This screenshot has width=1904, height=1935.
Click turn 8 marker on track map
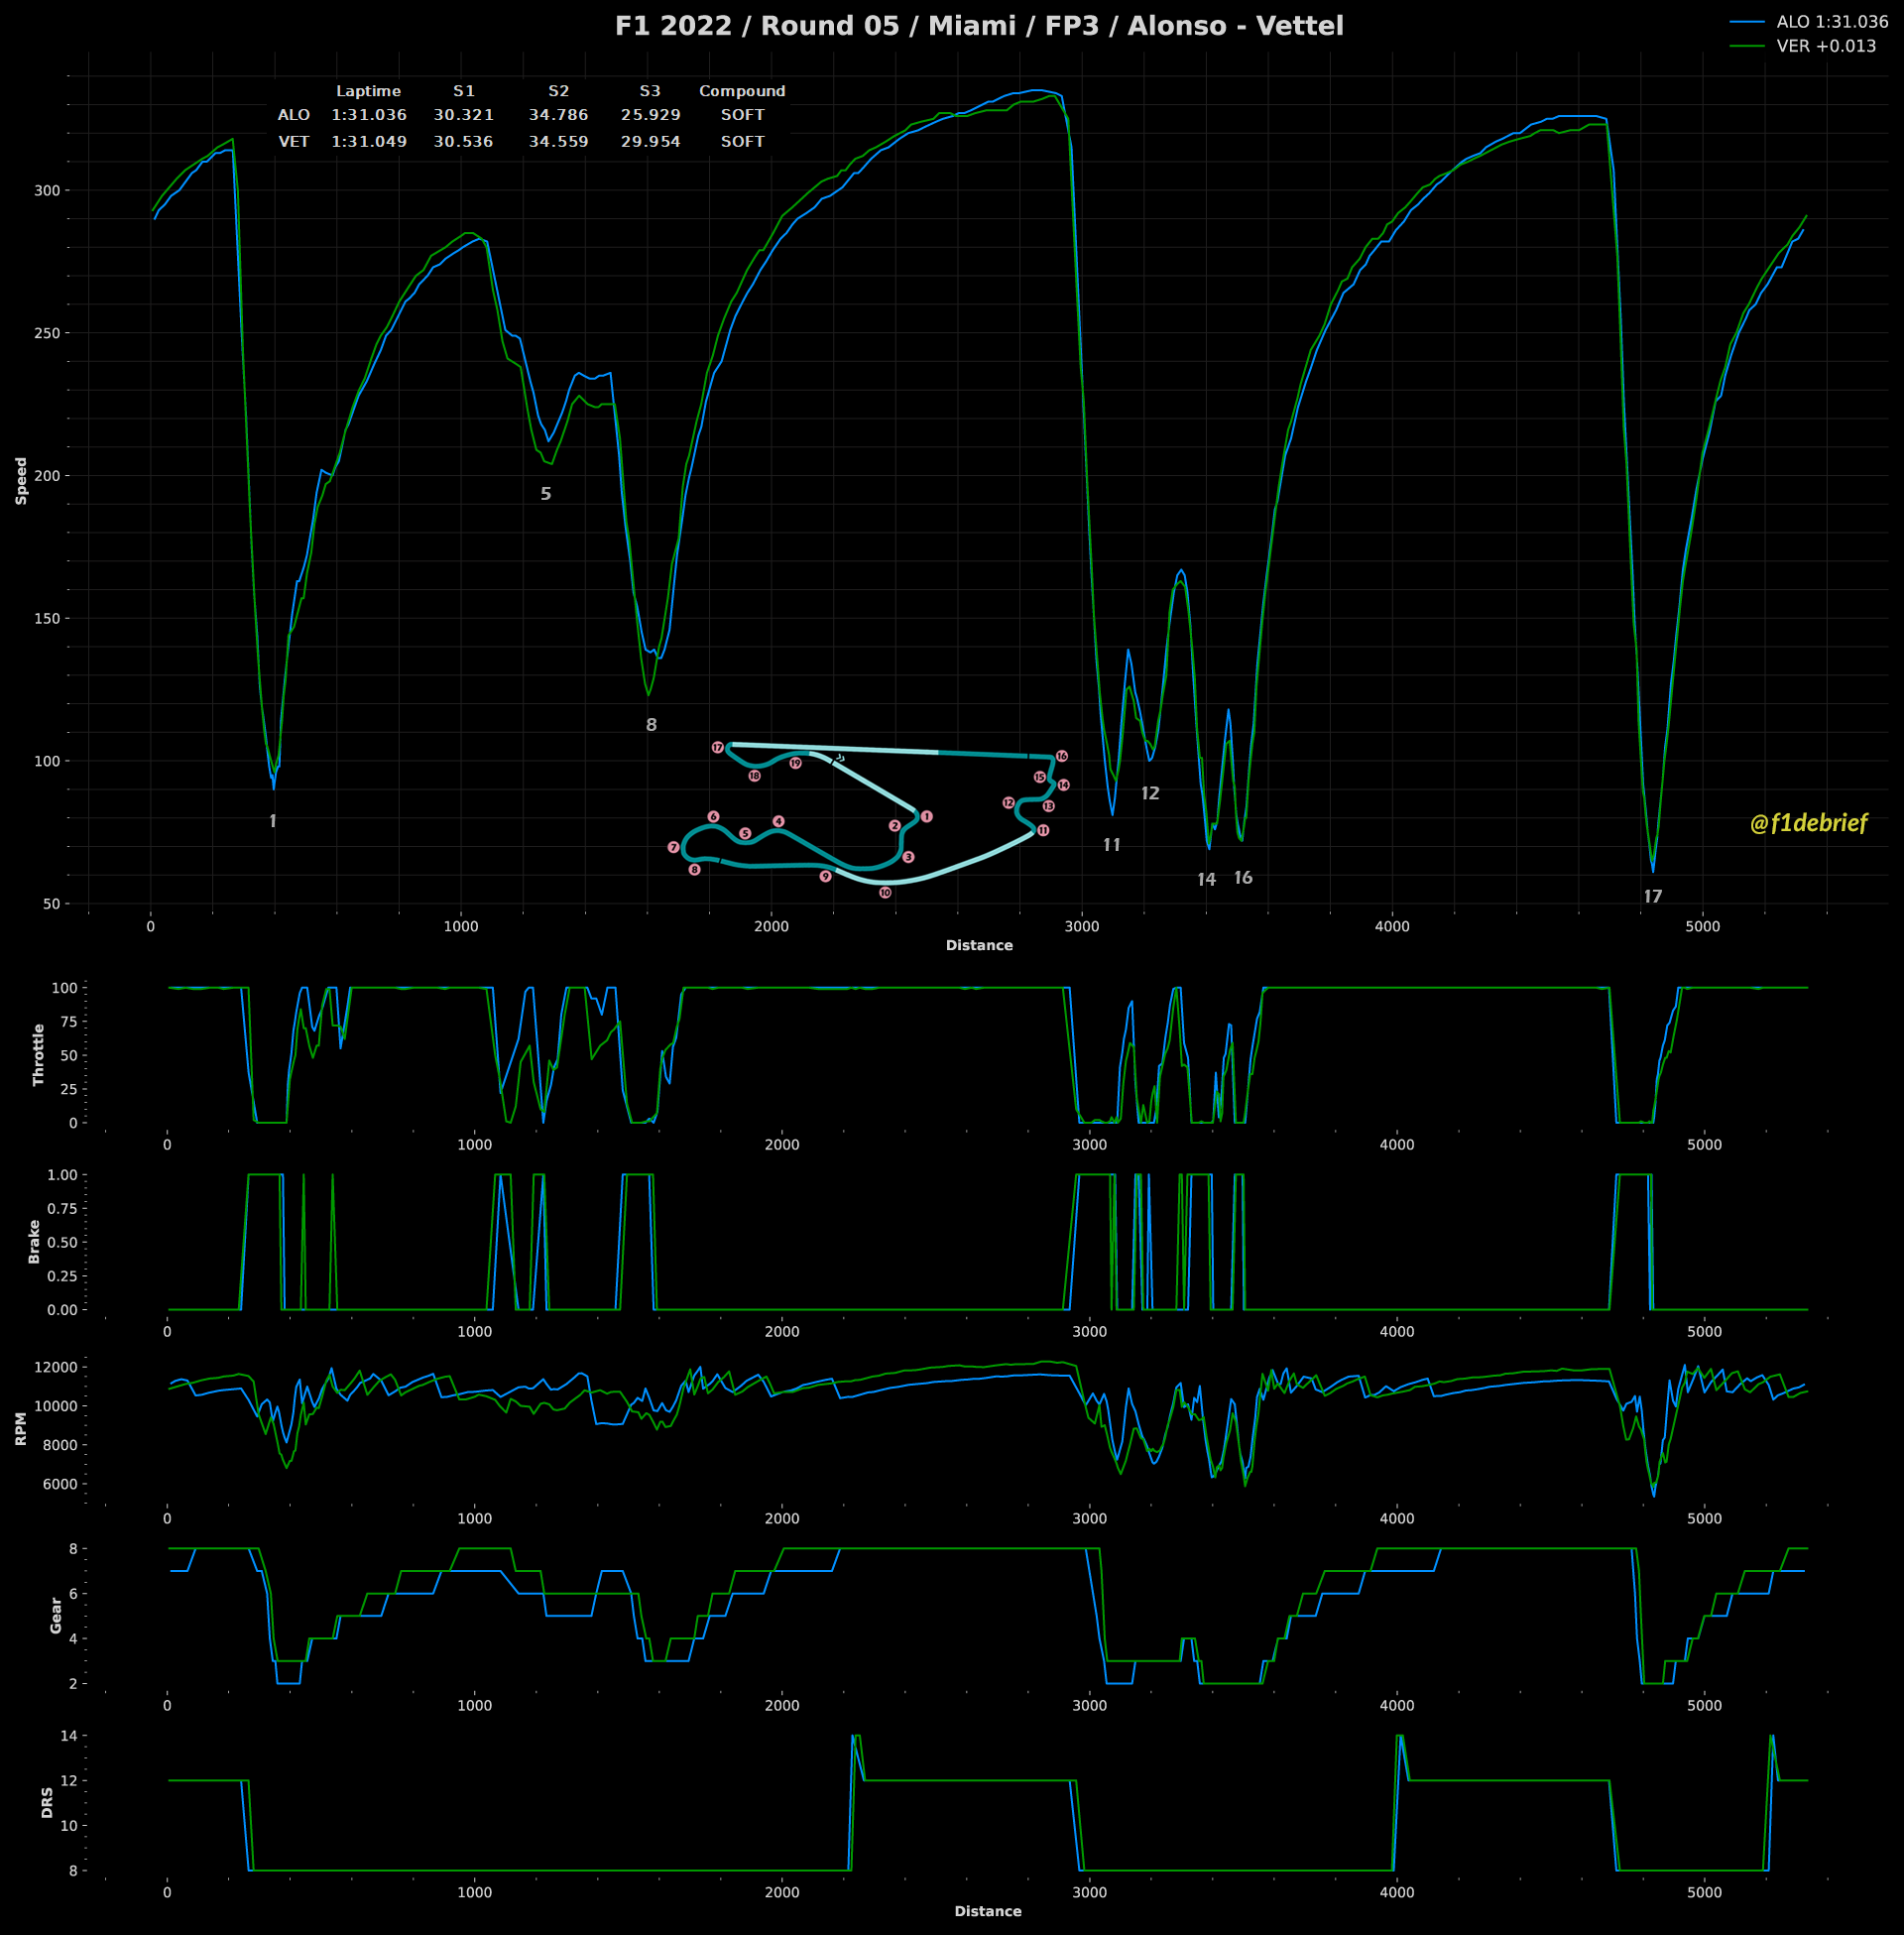click(694, 870)
